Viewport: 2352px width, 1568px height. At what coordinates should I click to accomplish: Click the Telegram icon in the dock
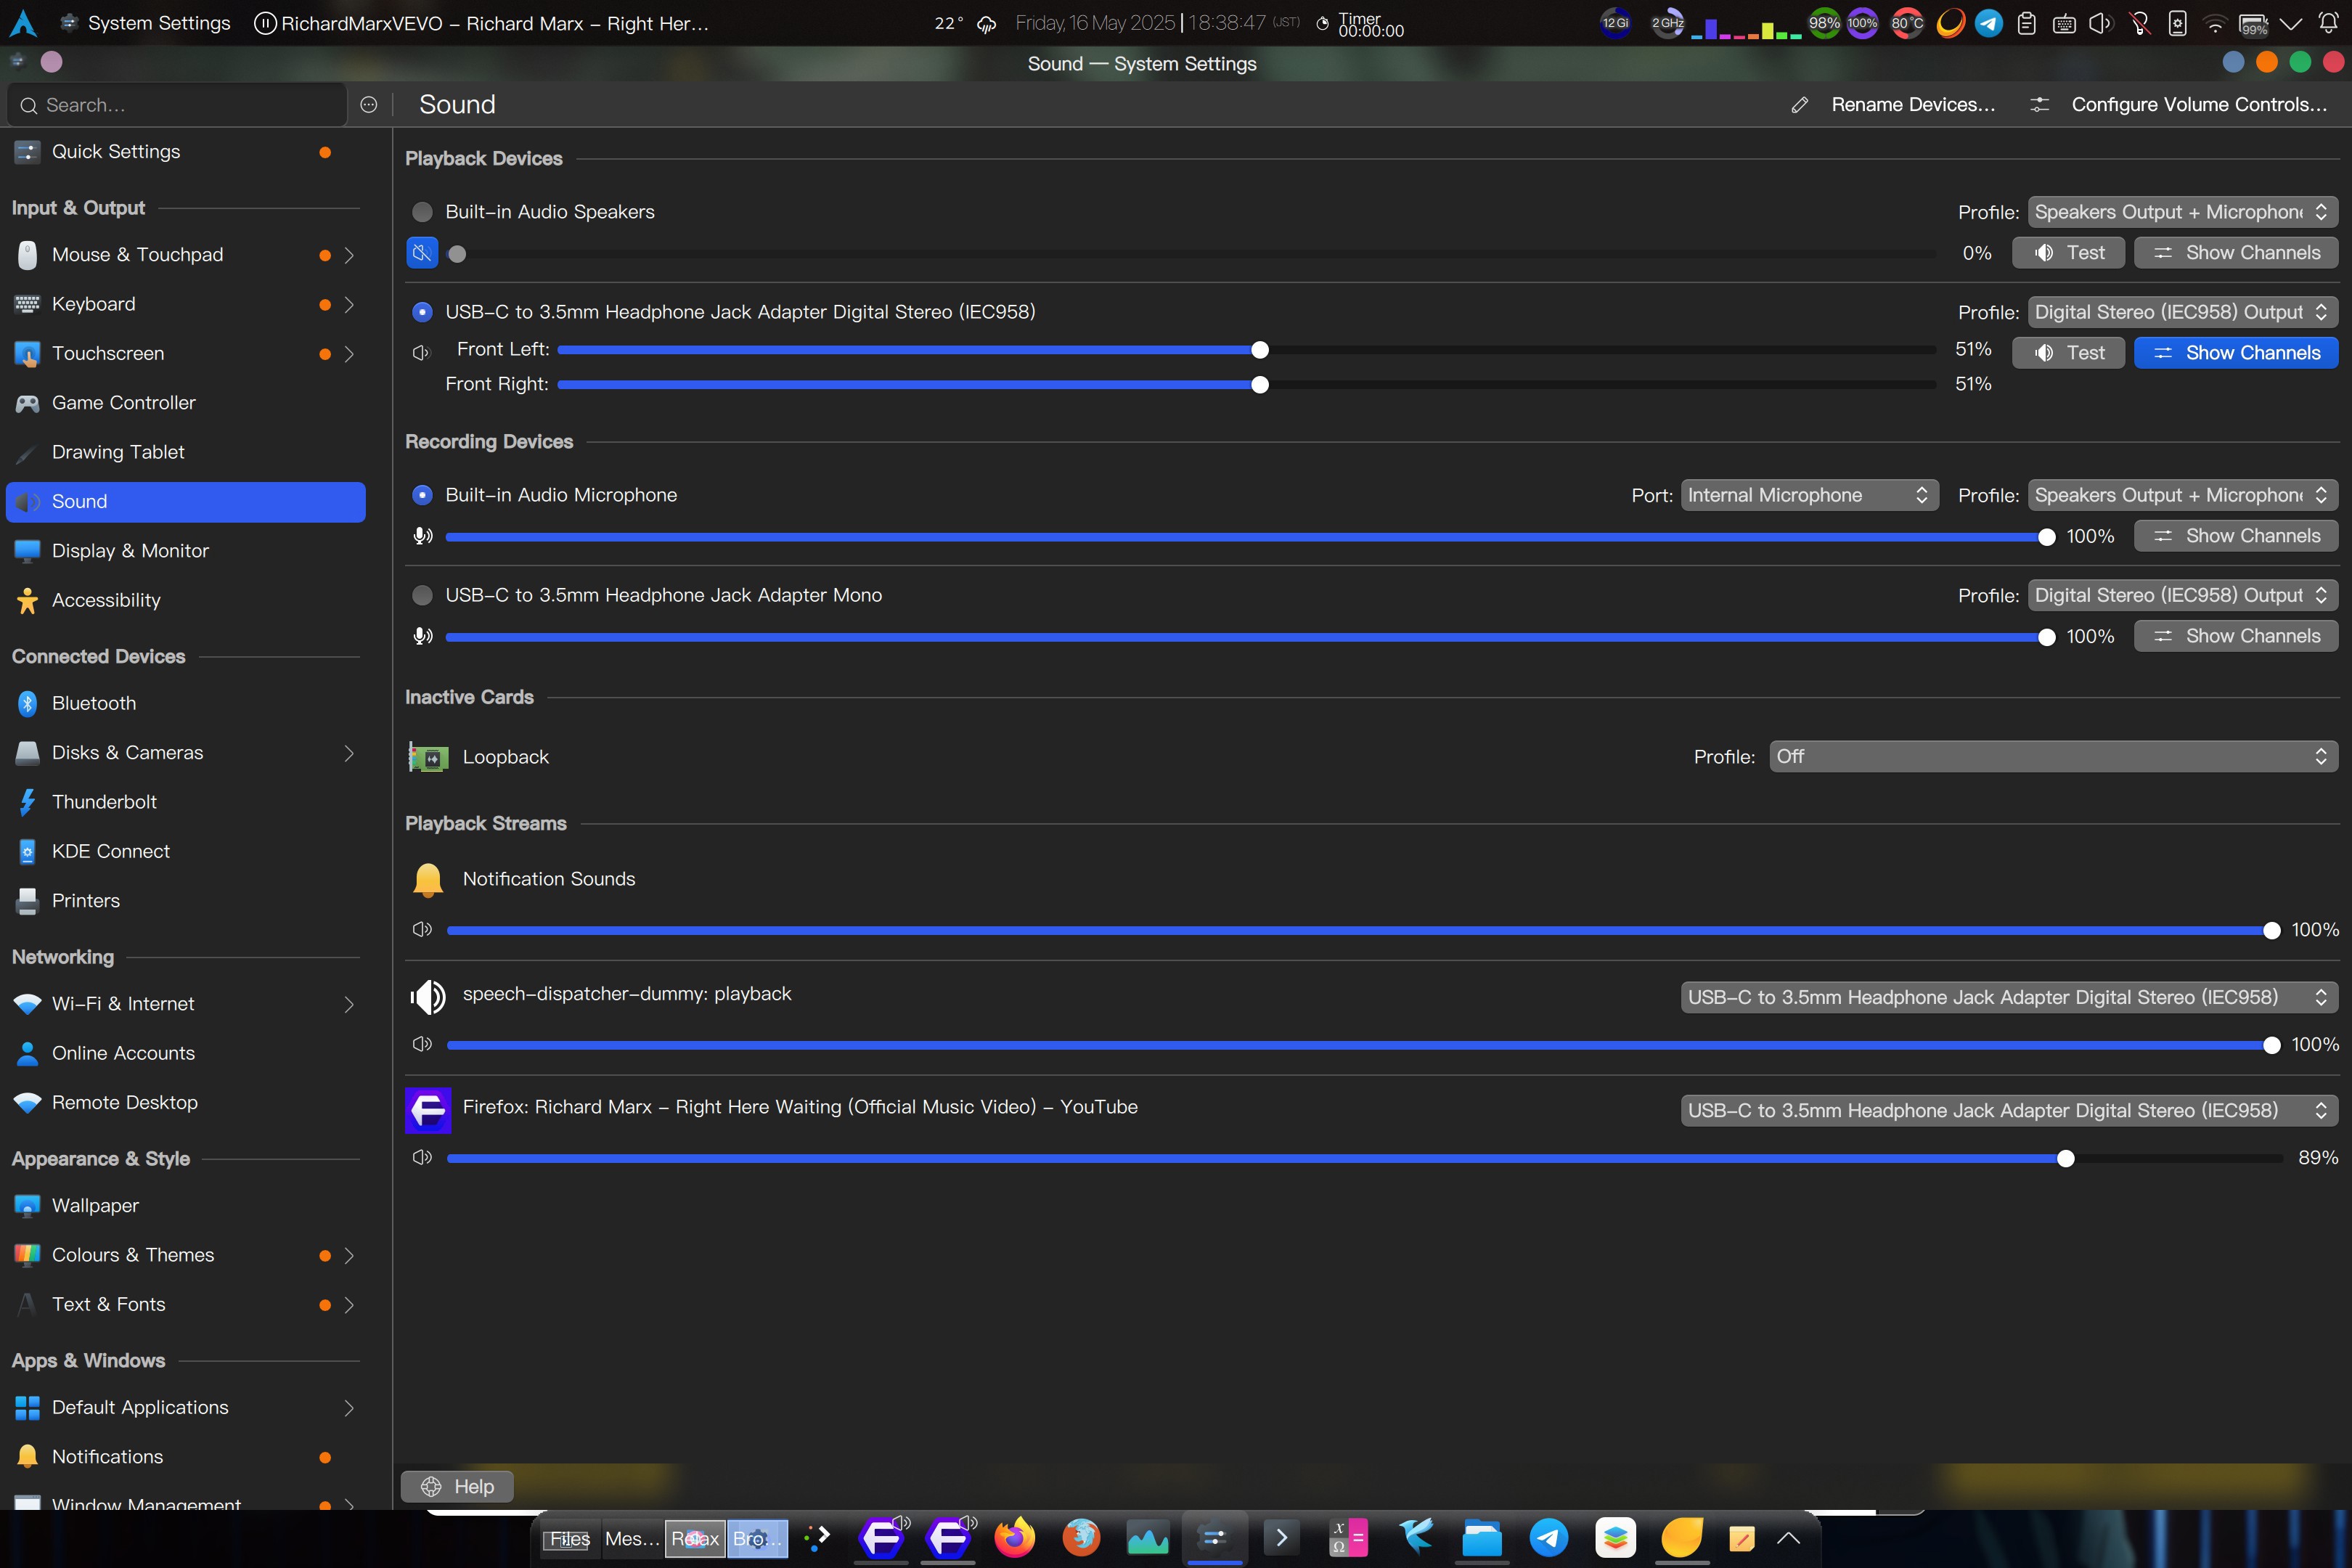click(x=1548, y=1538)
